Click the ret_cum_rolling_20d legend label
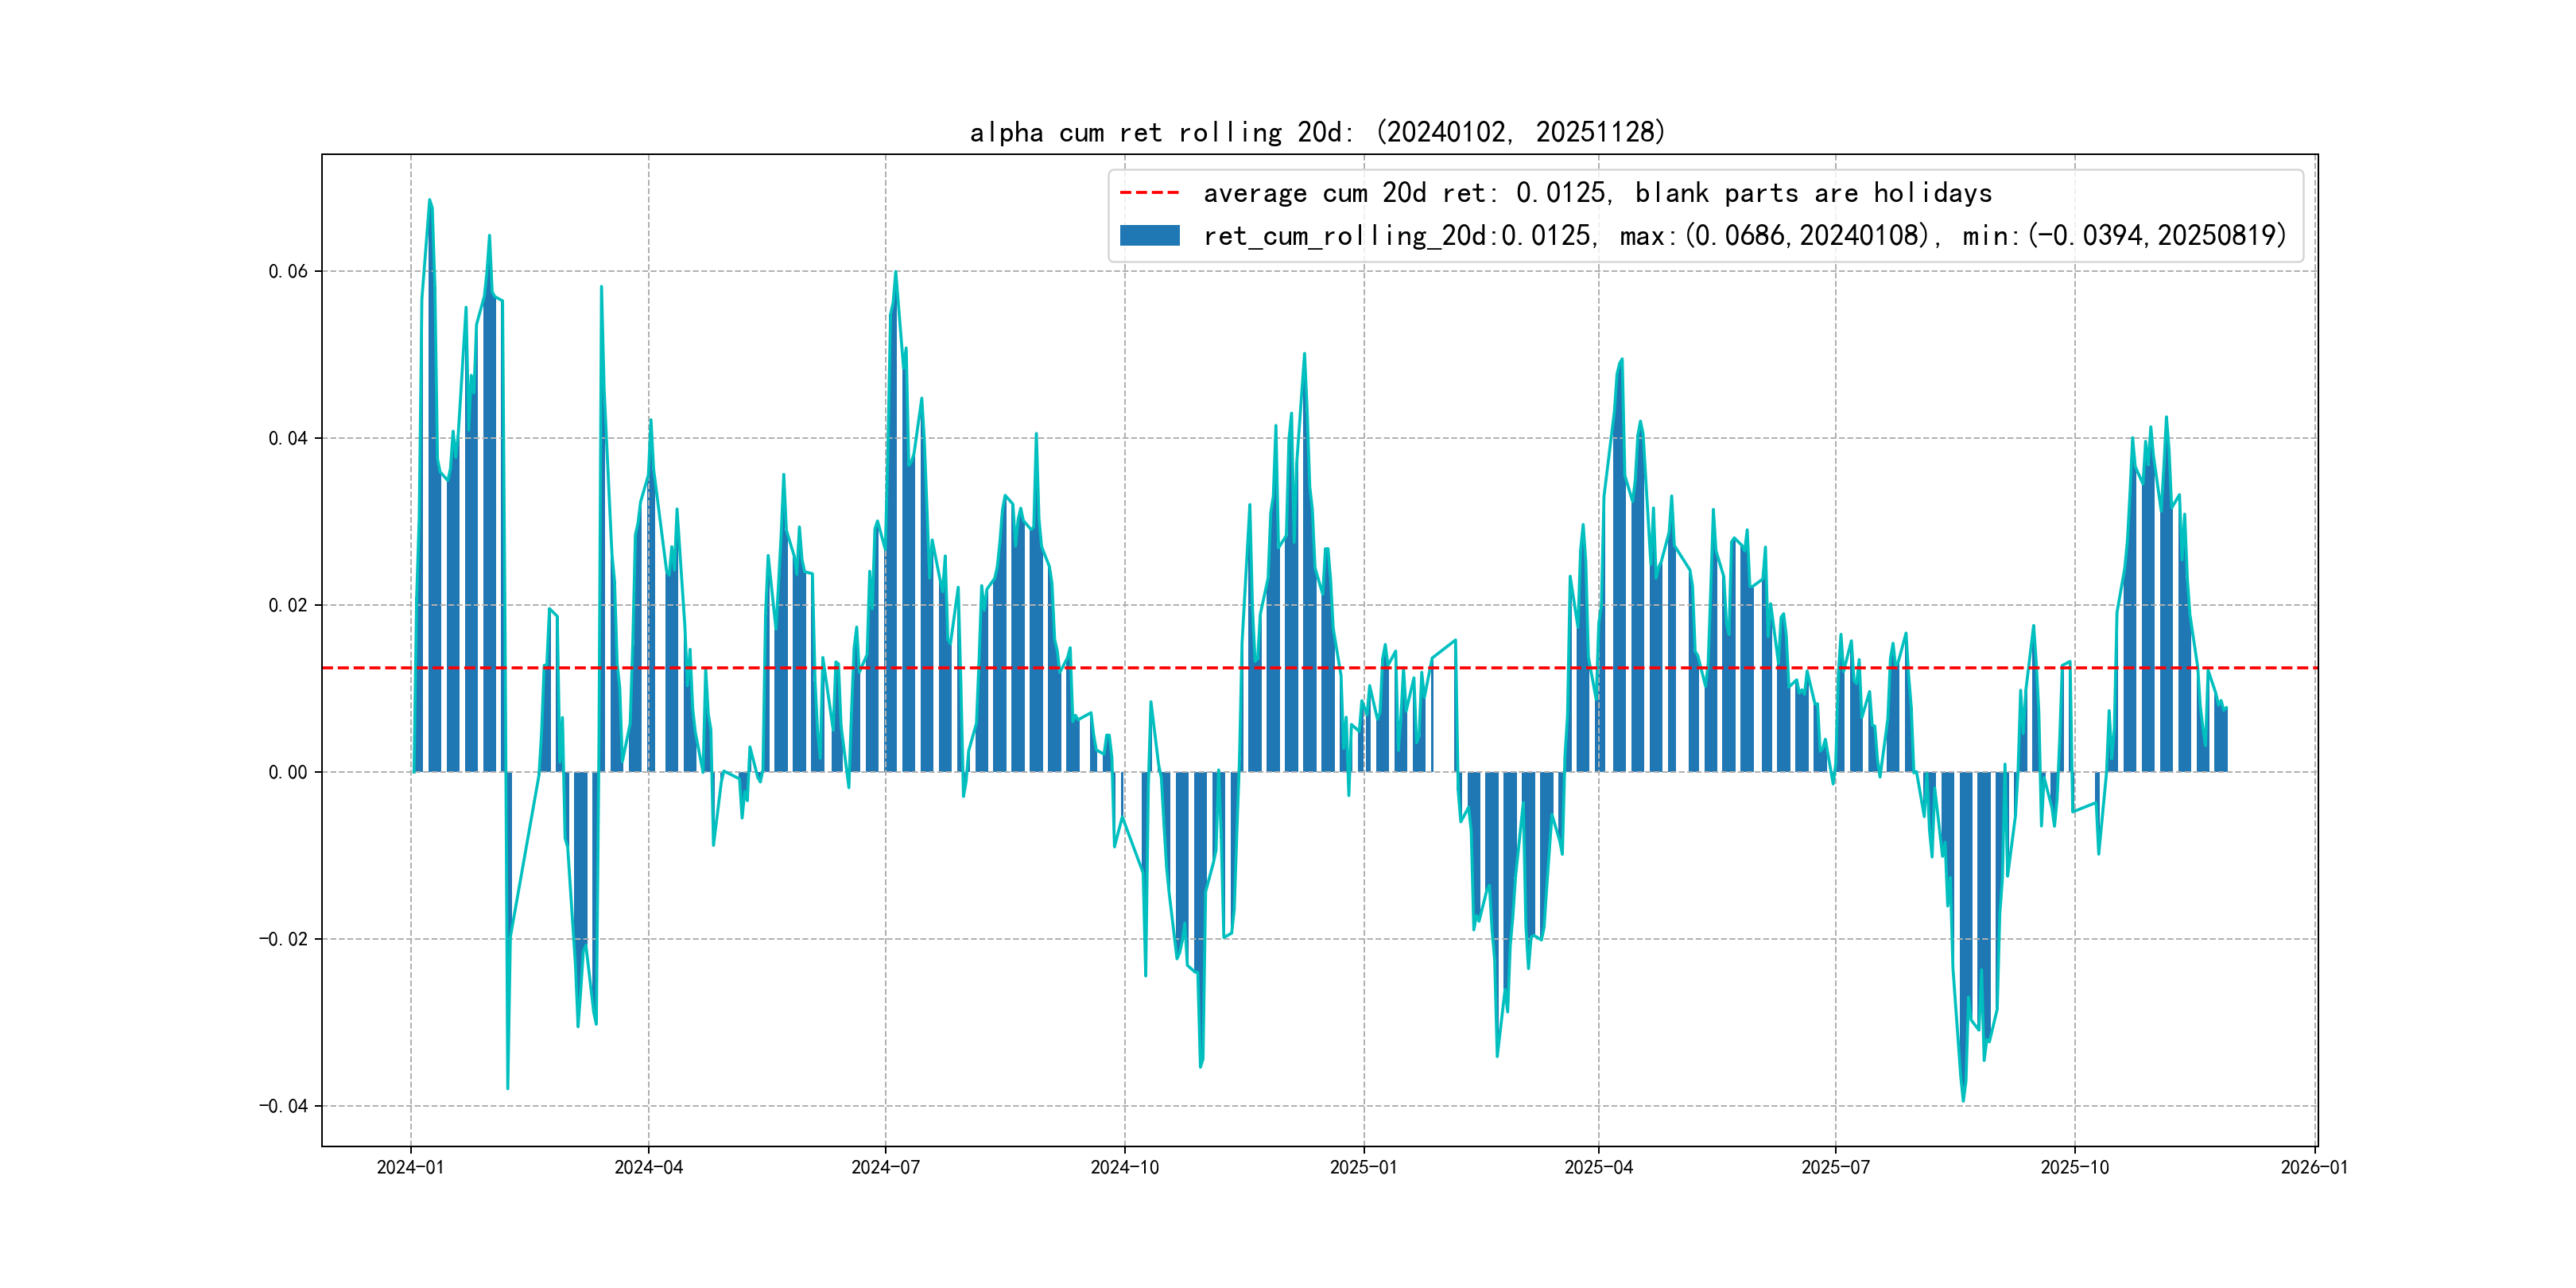This screenshot has width=2576, height=1288. tap(1744, 236)
